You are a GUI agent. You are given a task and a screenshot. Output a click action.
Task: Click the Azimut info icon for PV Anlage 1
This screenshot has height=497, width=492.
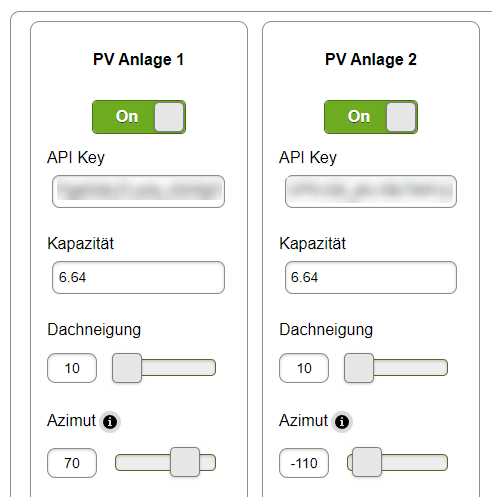click(x=110, y=422)
